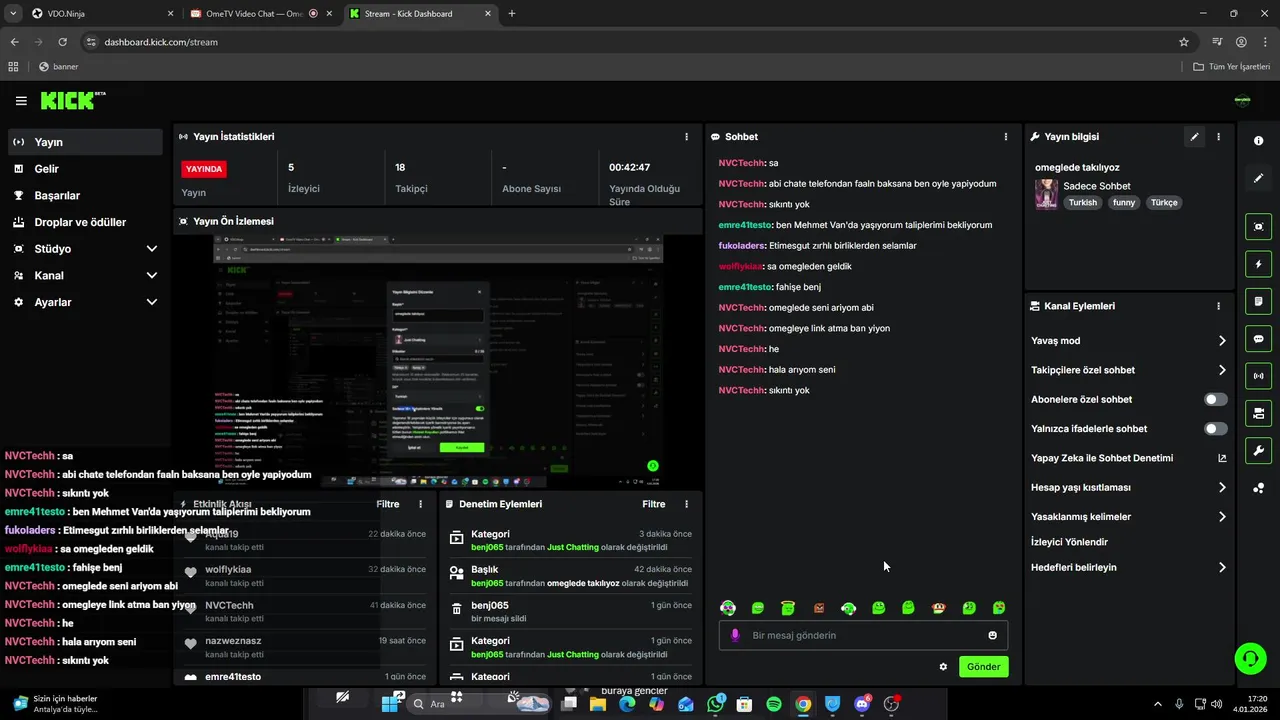Toggle the wrench icon in the right sidebar
Viewport: 1280px width, 720px height.
(1258, 451)
